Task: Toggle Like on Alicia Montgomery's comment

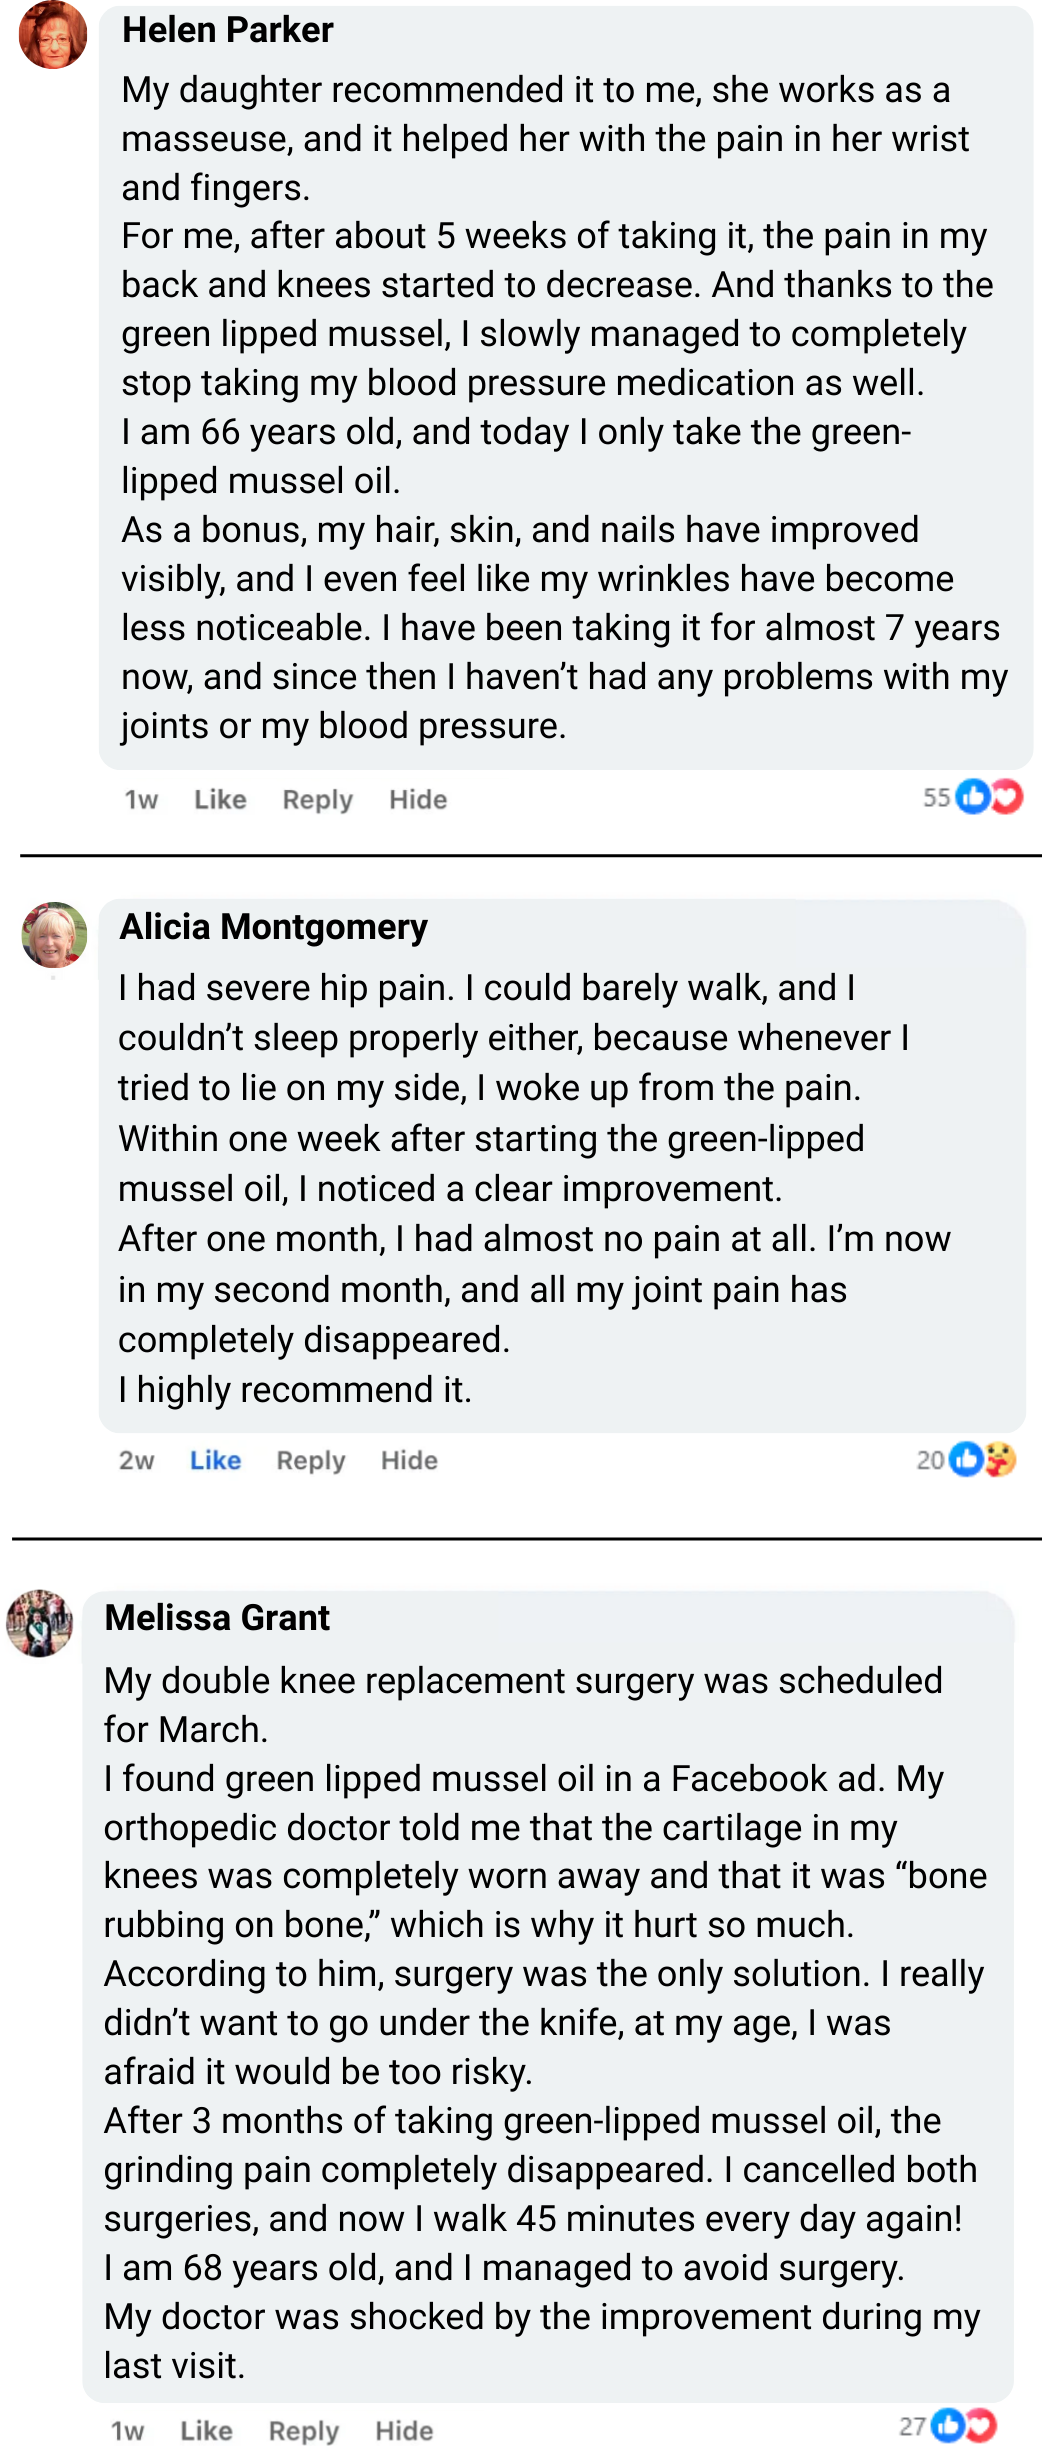Action: (215, 1461)
